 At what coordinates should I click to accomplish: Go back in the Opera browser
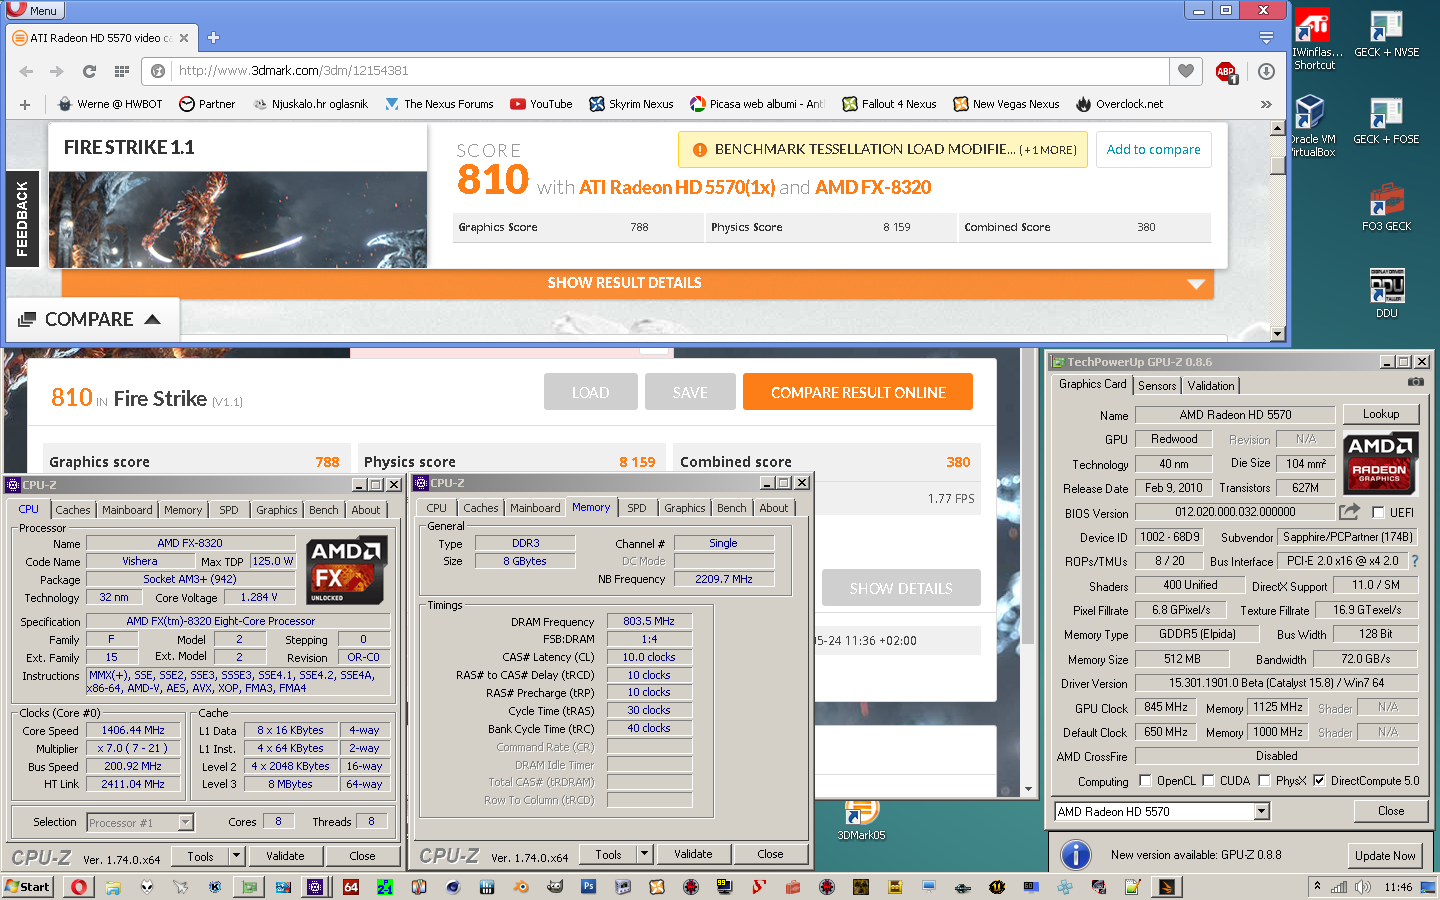[x=27, y=71]
